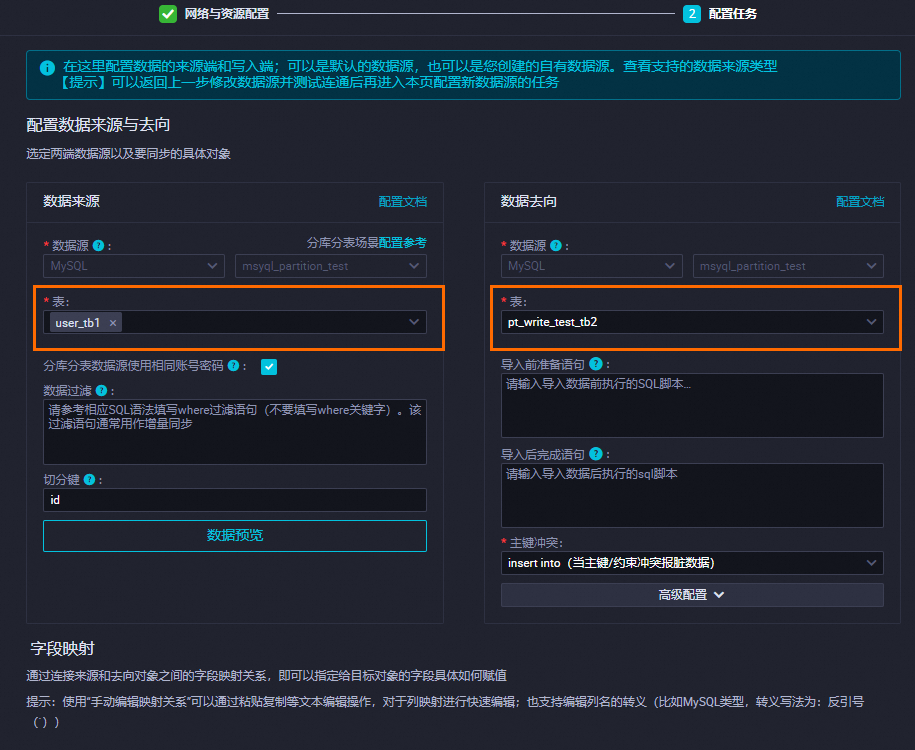Click the step 2 number badge
Image resolution: width=915 pixels, height=750 pixels.
(692, 13)
